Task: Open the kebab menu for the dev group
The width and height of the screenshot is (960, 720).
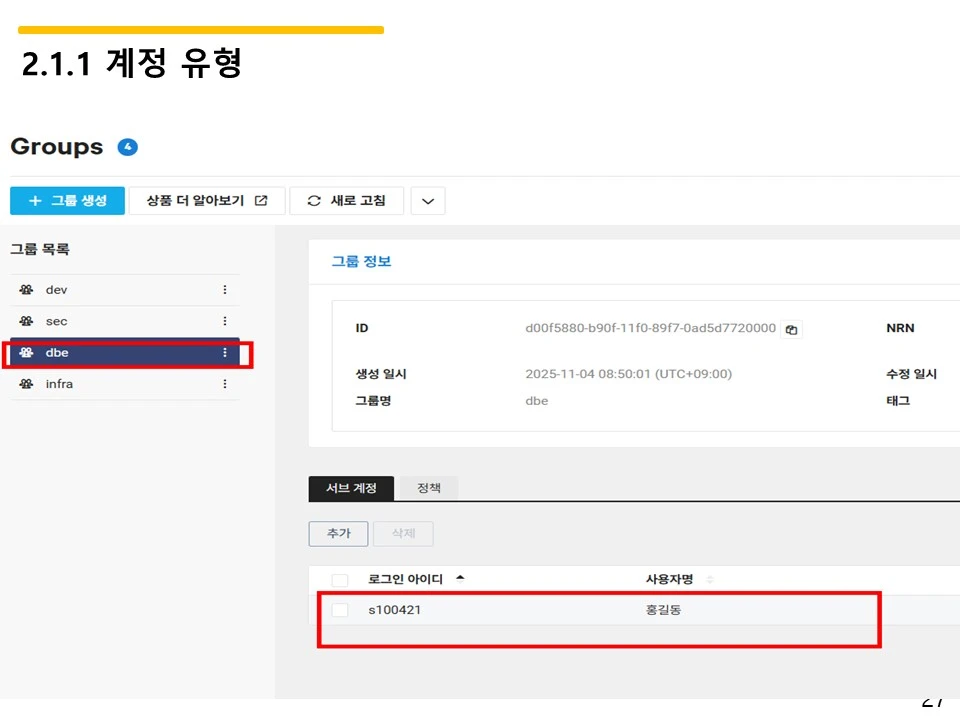Action: 224,289
